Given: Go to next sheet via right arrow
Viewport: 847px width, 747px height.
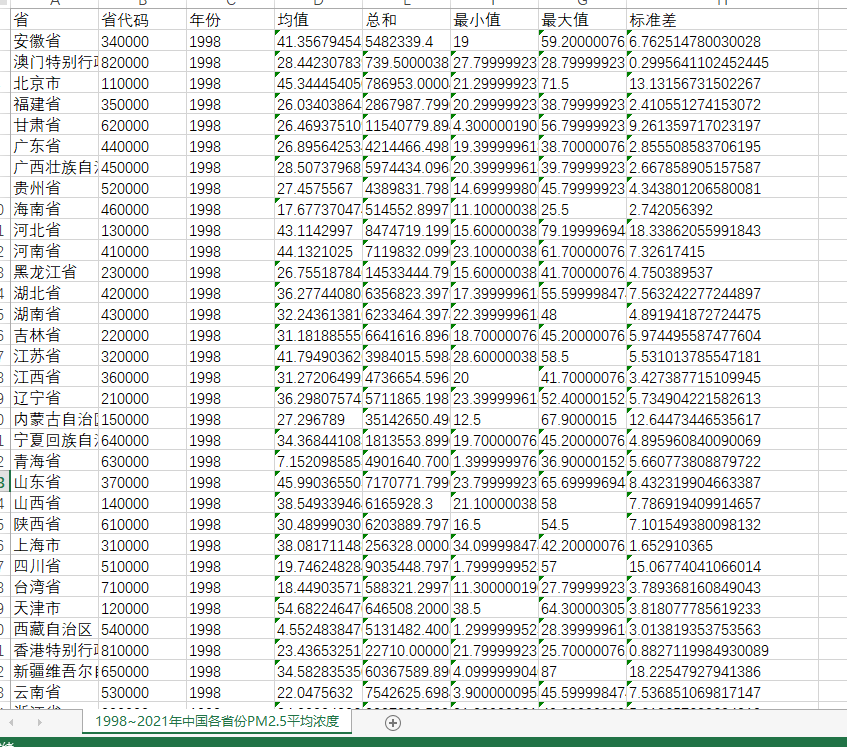Looking at the screenshot, I should tap(39, 722).
